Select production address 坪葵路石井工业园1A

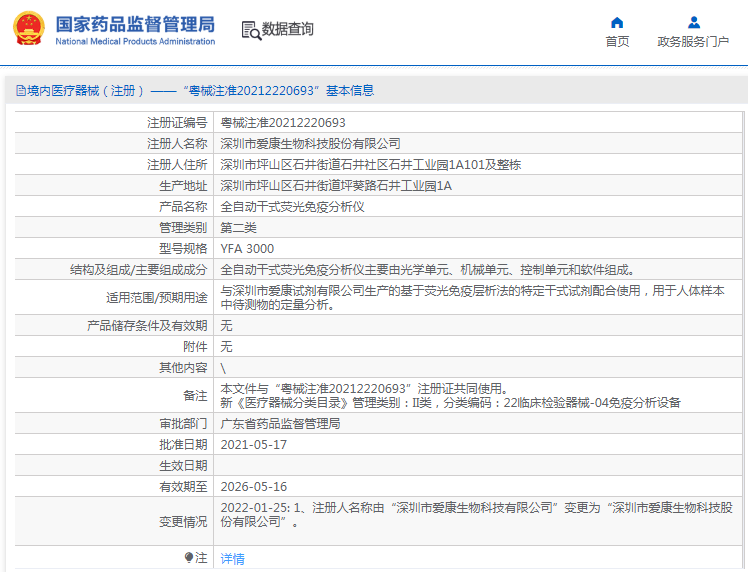pyautogui.click(x=336, y=186)
